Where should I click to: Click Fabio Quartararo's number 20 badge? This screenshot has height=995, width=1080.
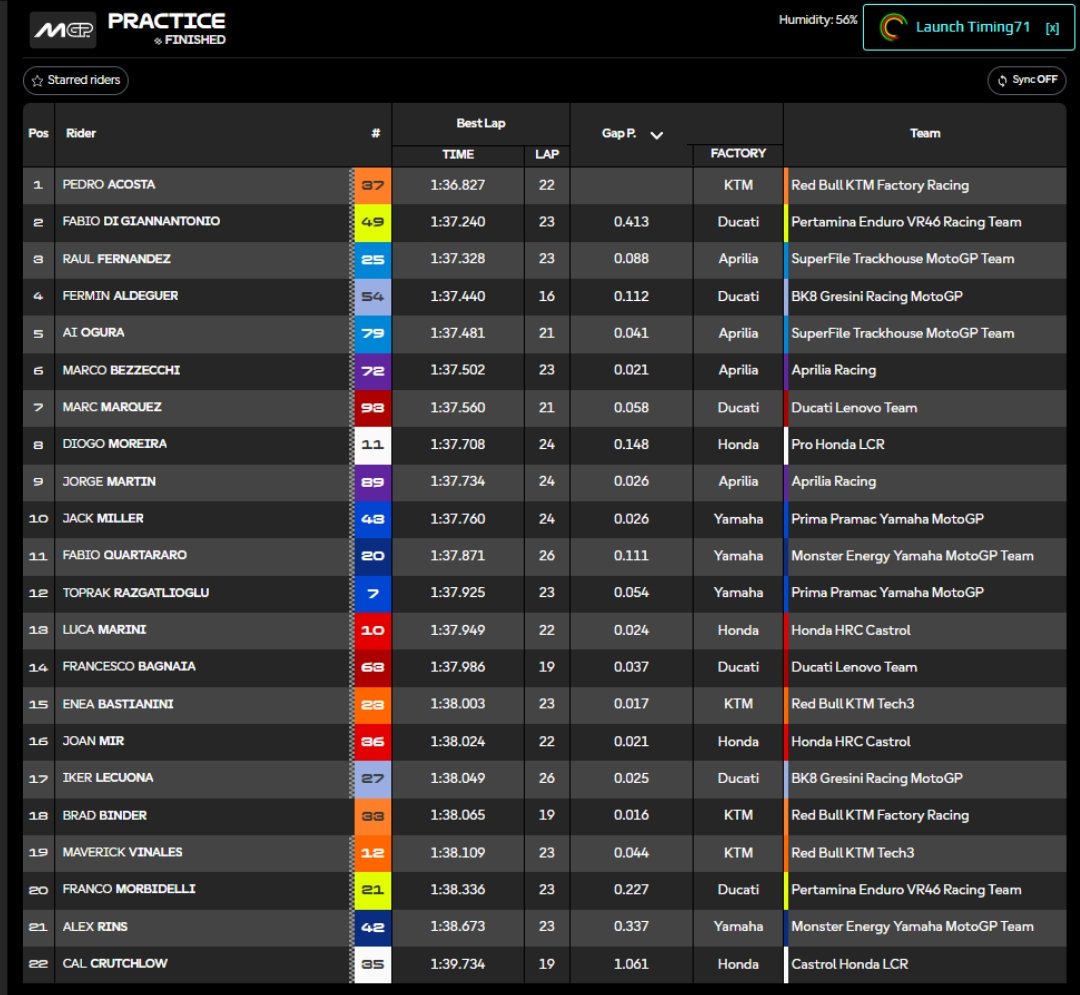(373, 556)
